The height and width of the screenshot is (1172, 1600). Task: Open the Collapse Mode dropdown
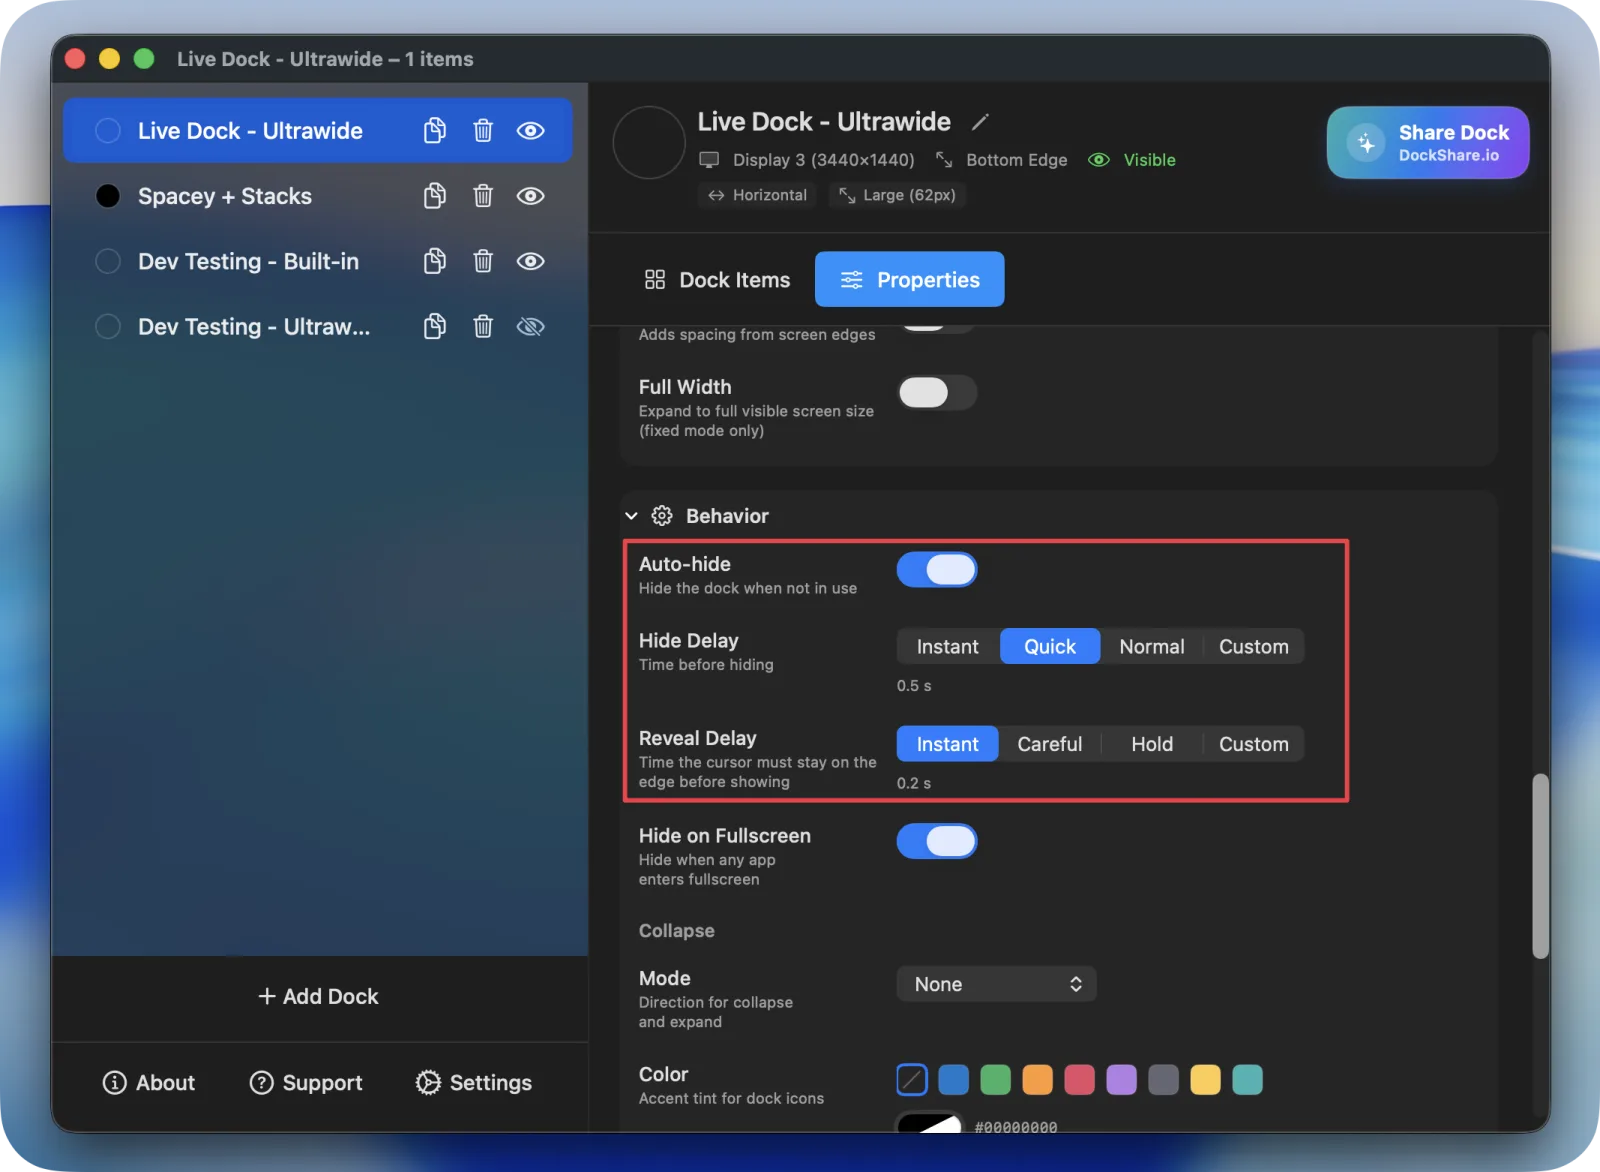[996, 984]
